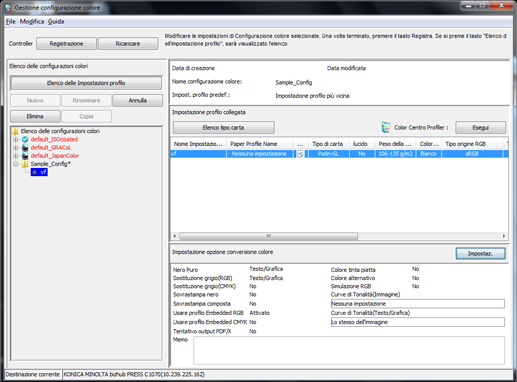Click the root folder icon of configuration list

coord(15,131)
